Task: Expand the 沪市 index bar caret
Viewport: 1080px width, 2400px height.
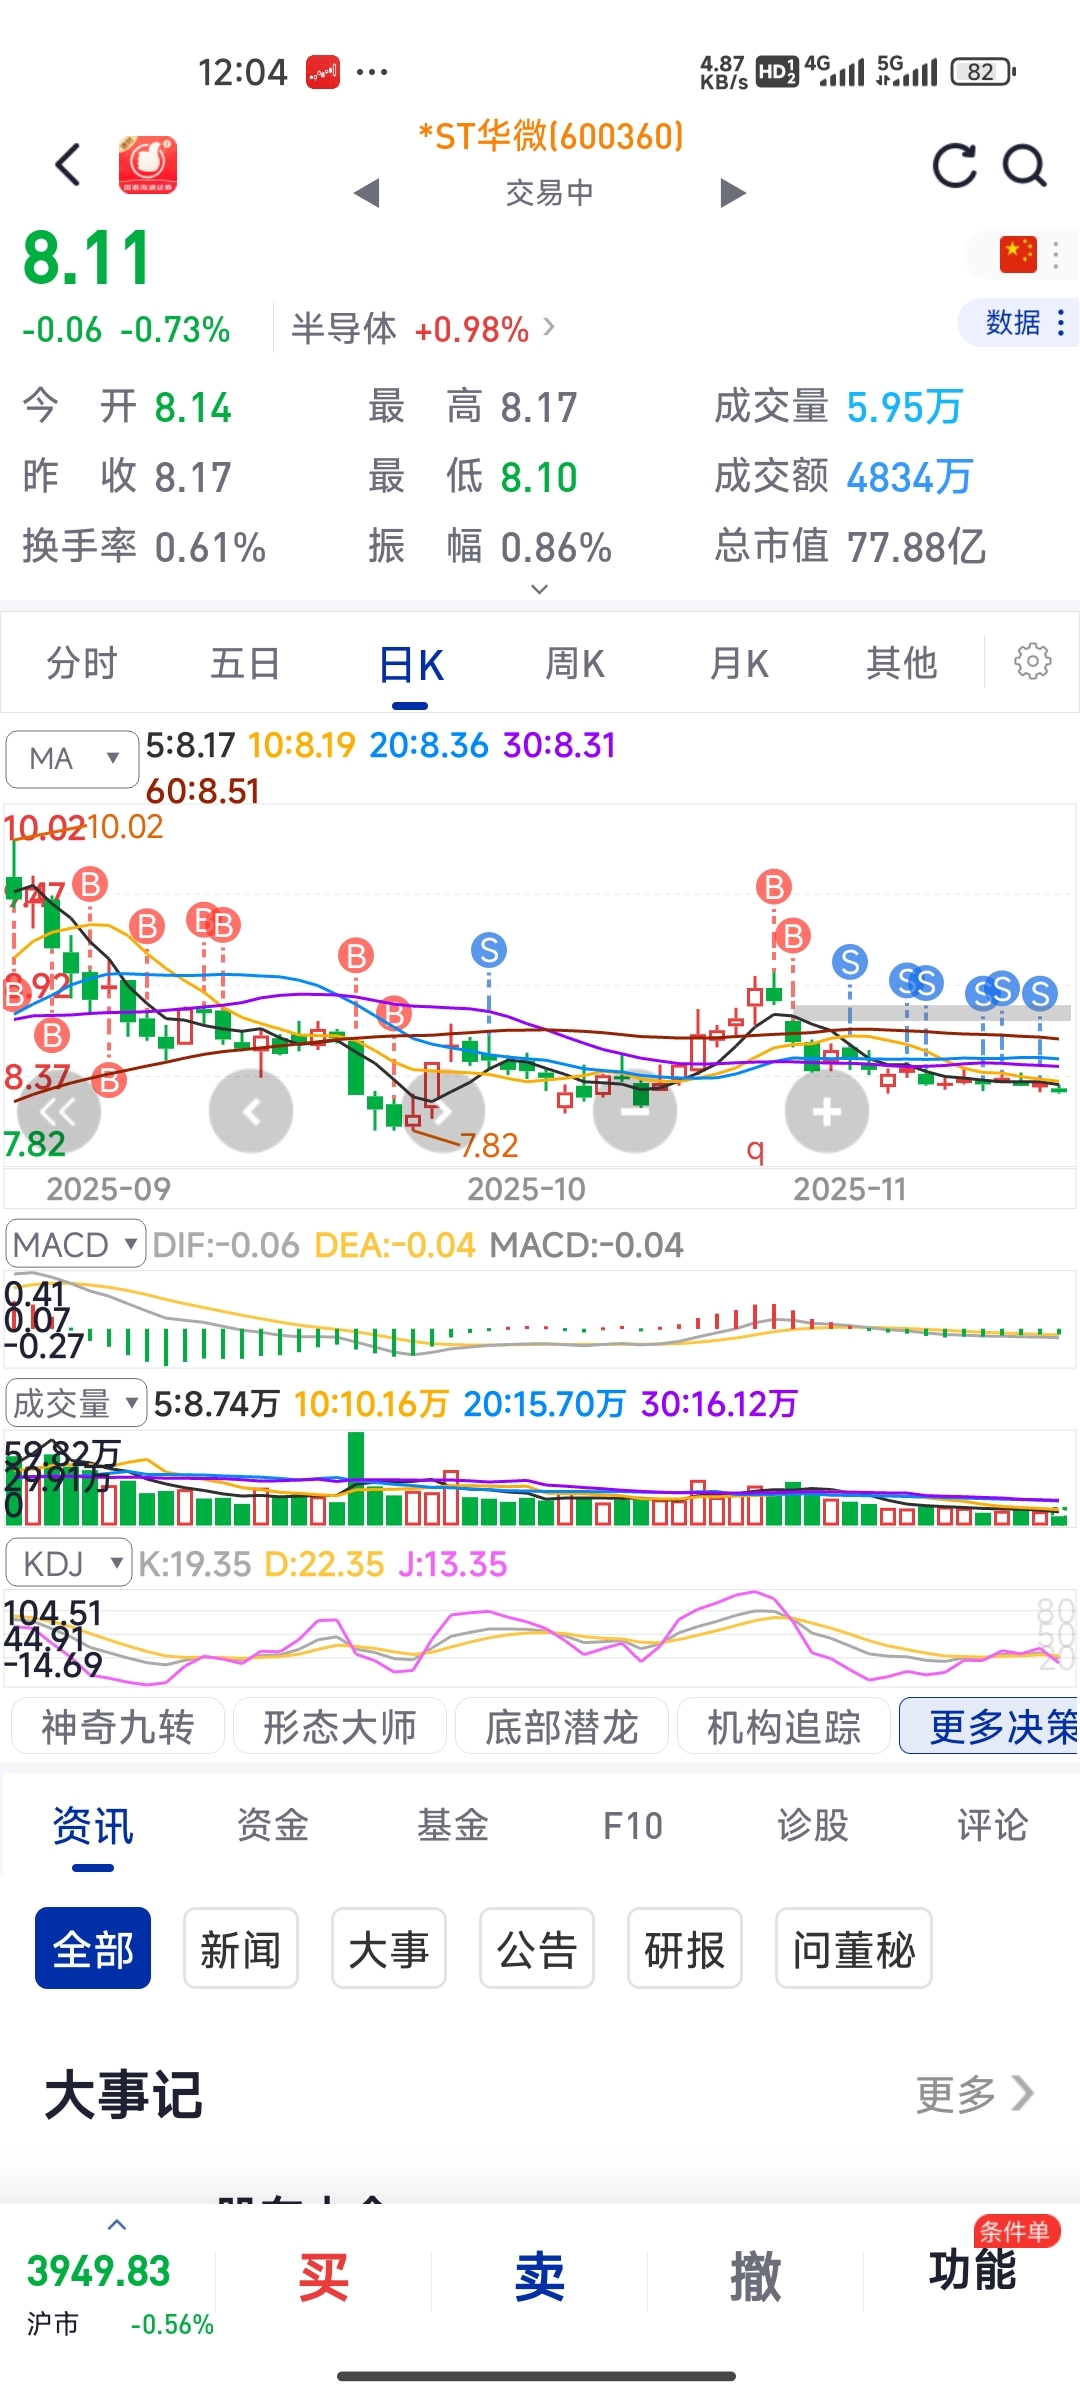Action: pyautogui.click(x=117, y=2224)
